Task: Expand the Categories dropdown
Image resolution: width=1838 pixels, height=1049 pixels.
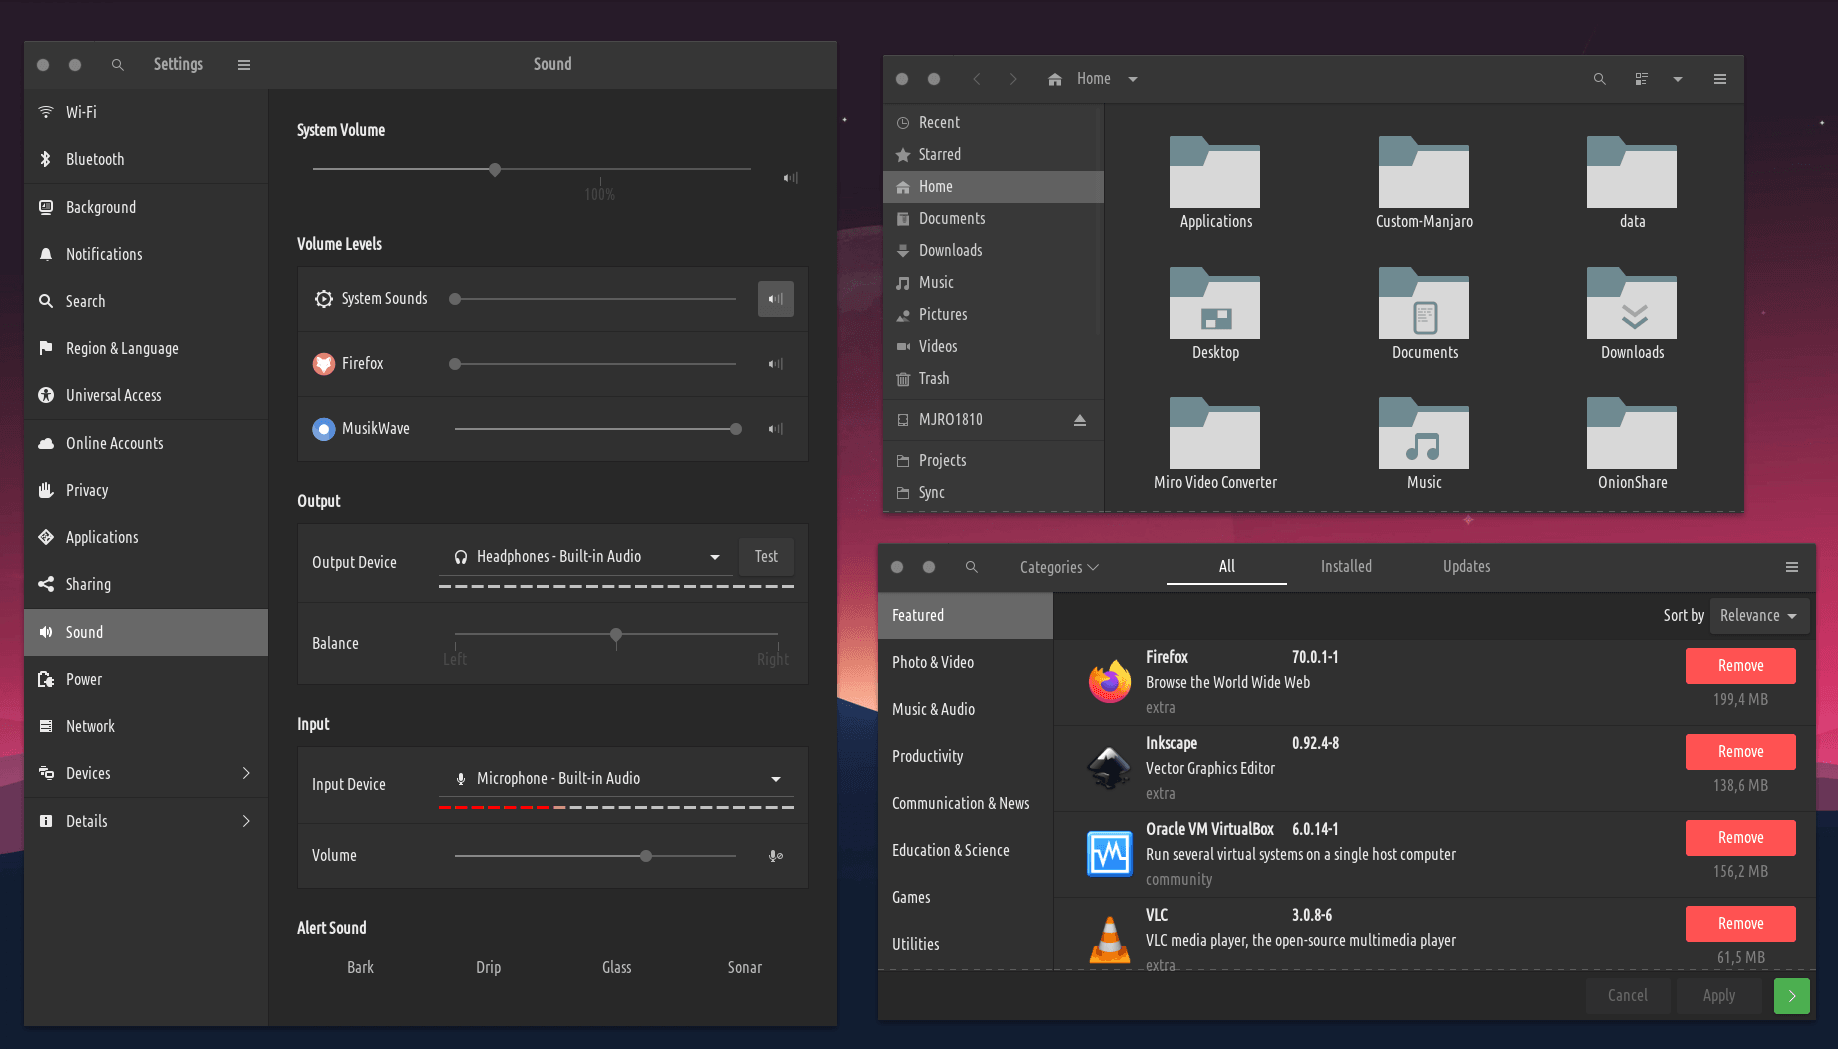Action: (x=1058, y=567)
